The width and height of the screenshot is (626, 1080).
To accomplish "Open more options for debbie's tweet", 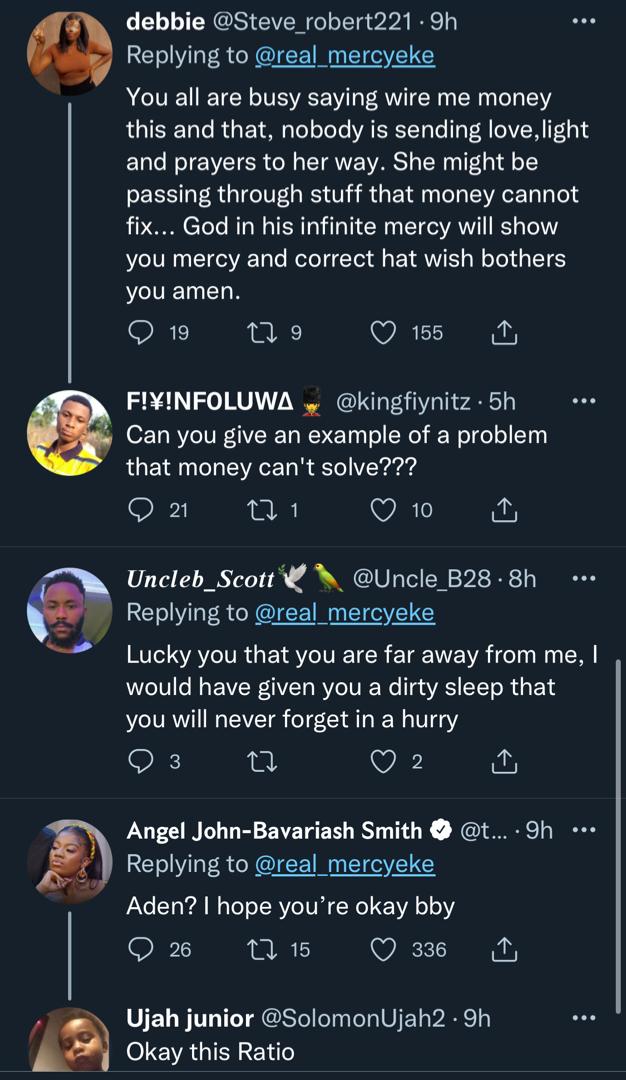I will tap(583, 22).
